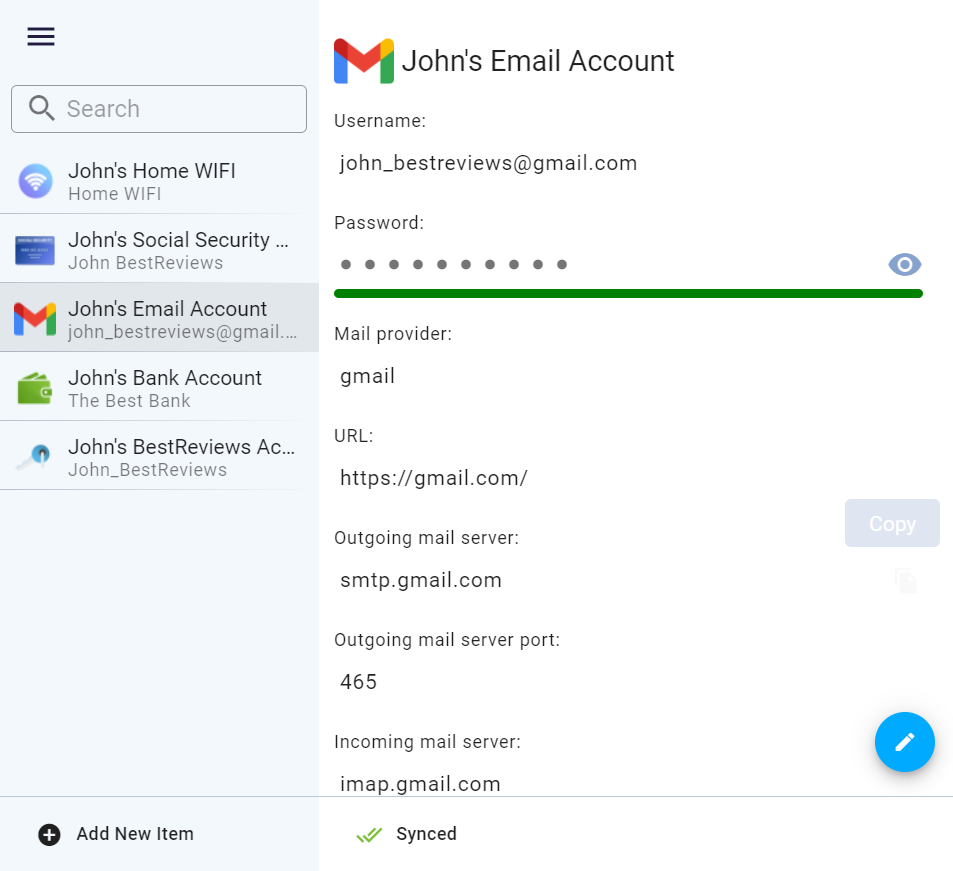Click the key icon for John's BestReviews Account
The image size is (953, 871).
(x=35, y=456)
